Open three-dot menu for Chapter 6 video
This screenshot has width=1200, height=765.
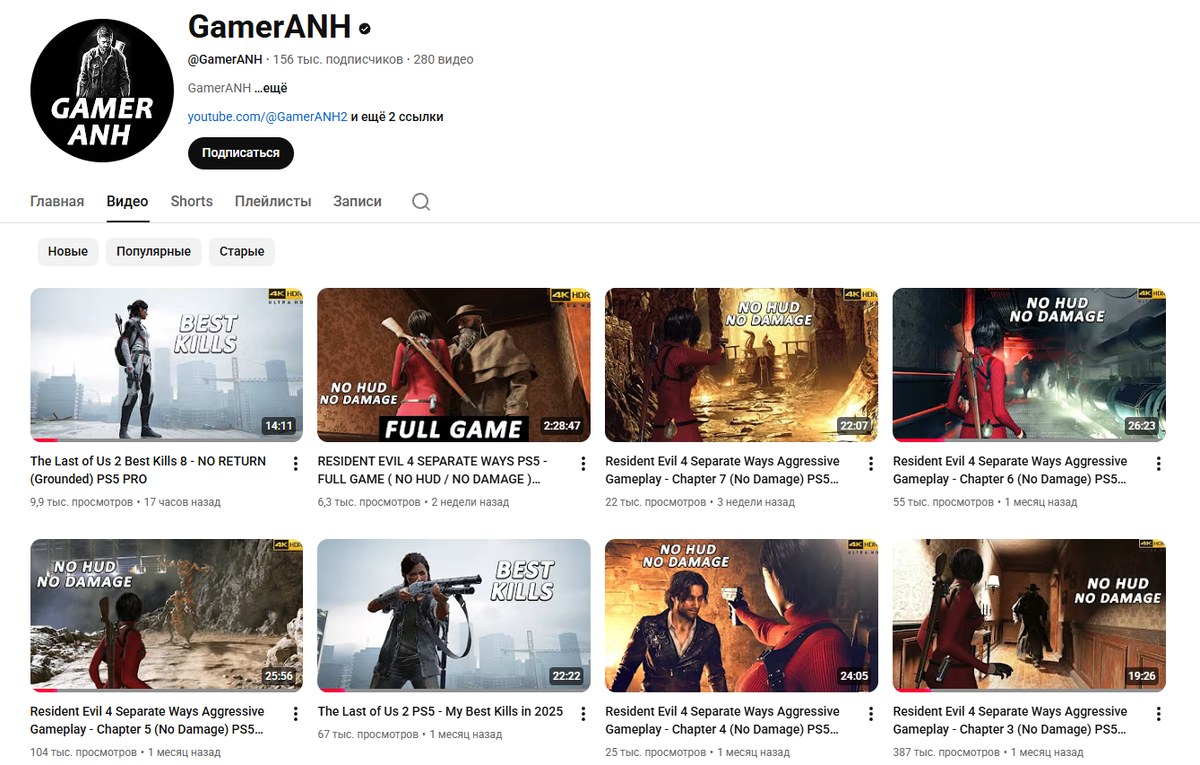1158,463
